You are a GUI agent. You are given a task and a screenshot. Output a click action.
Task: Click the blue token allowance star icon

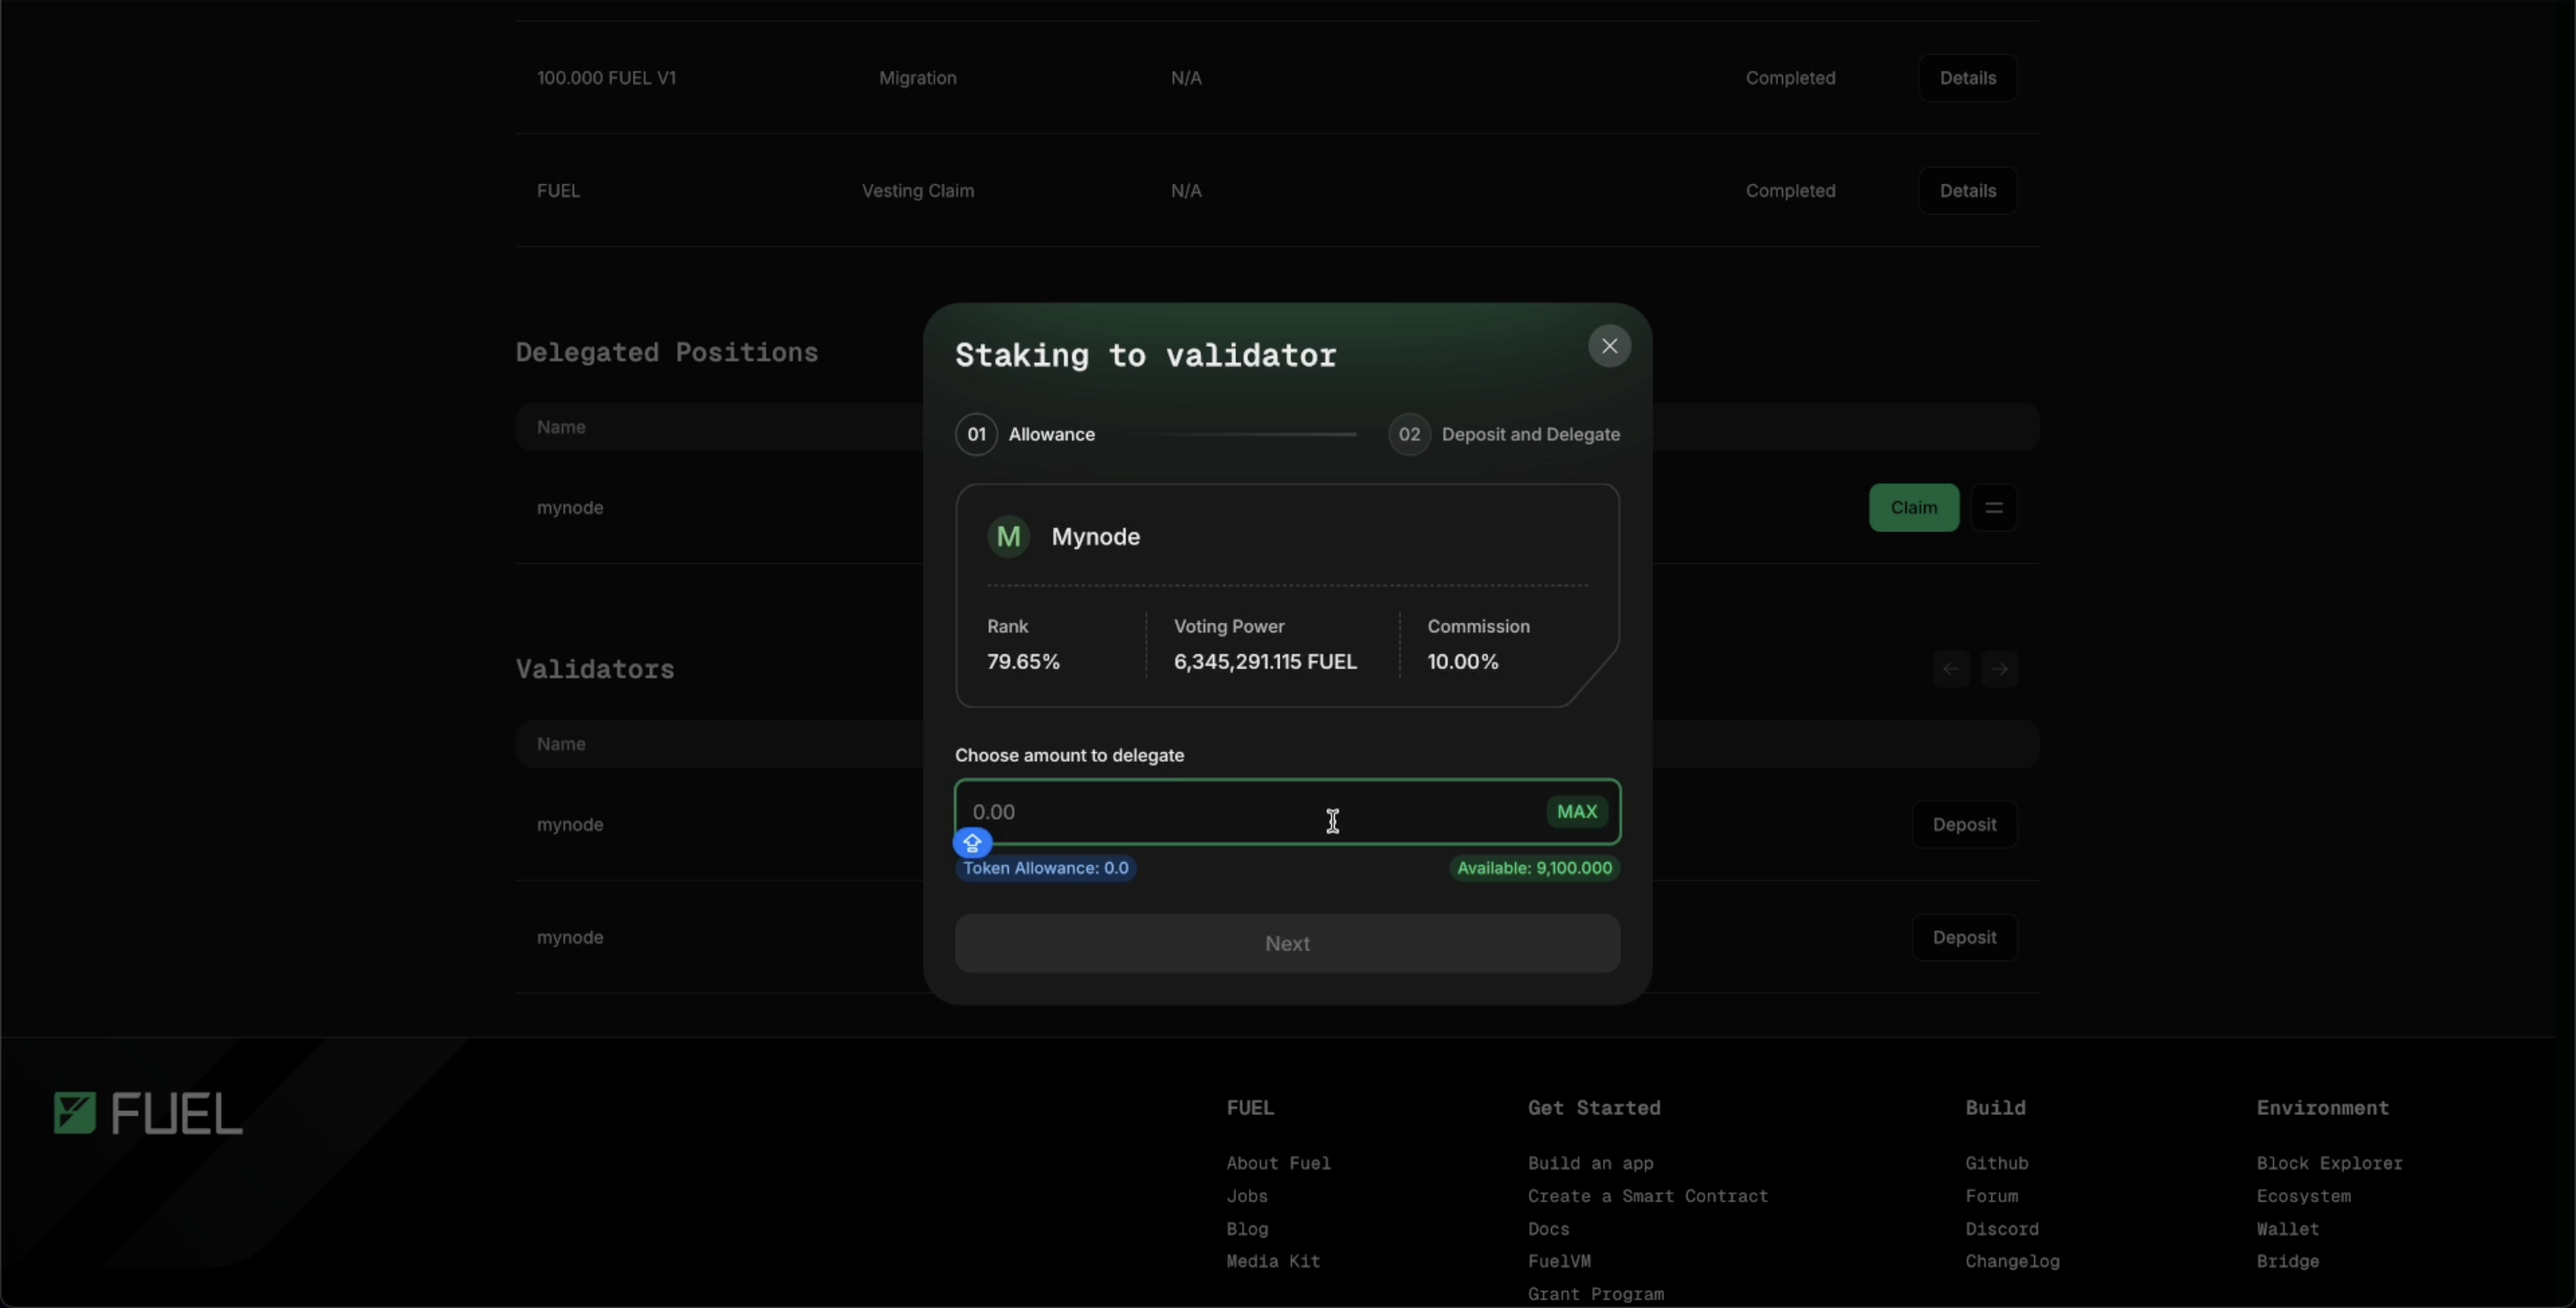click(x=972, y=844)
